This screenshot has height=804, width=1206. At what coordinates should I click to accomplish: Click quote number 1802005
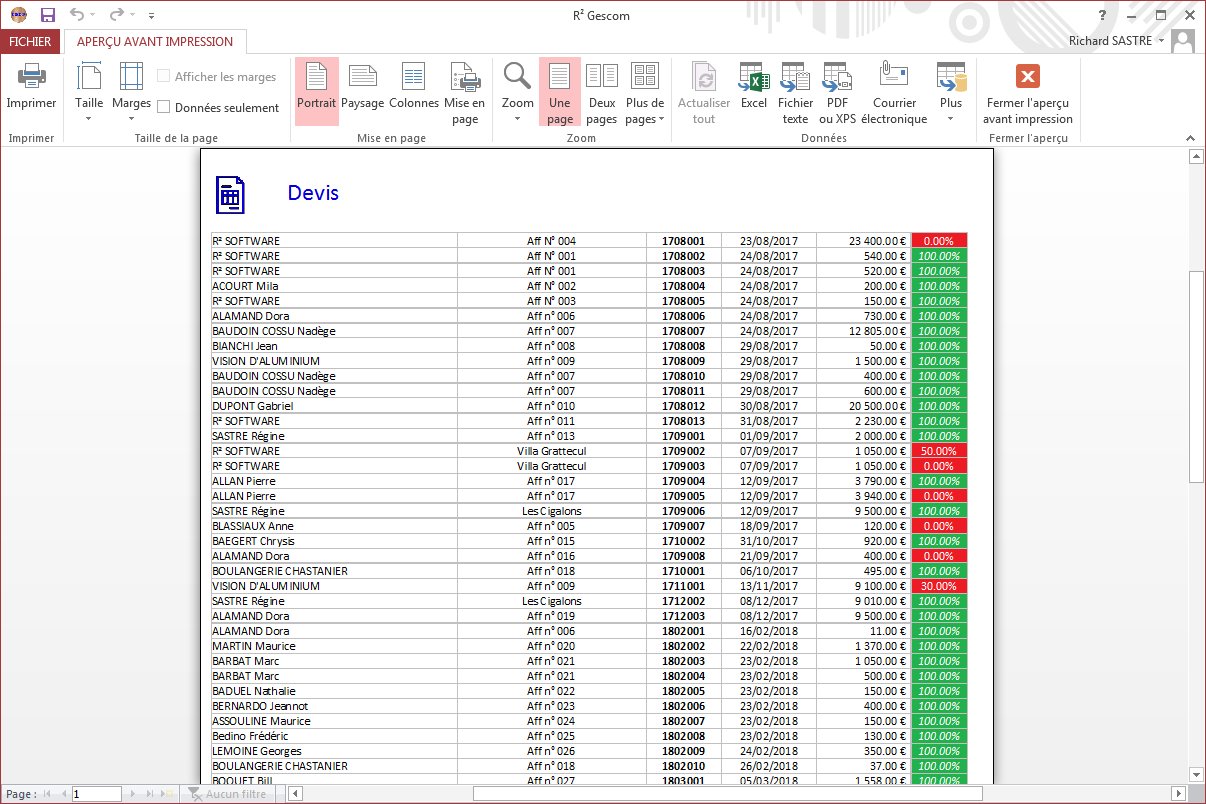click(683, 691)
